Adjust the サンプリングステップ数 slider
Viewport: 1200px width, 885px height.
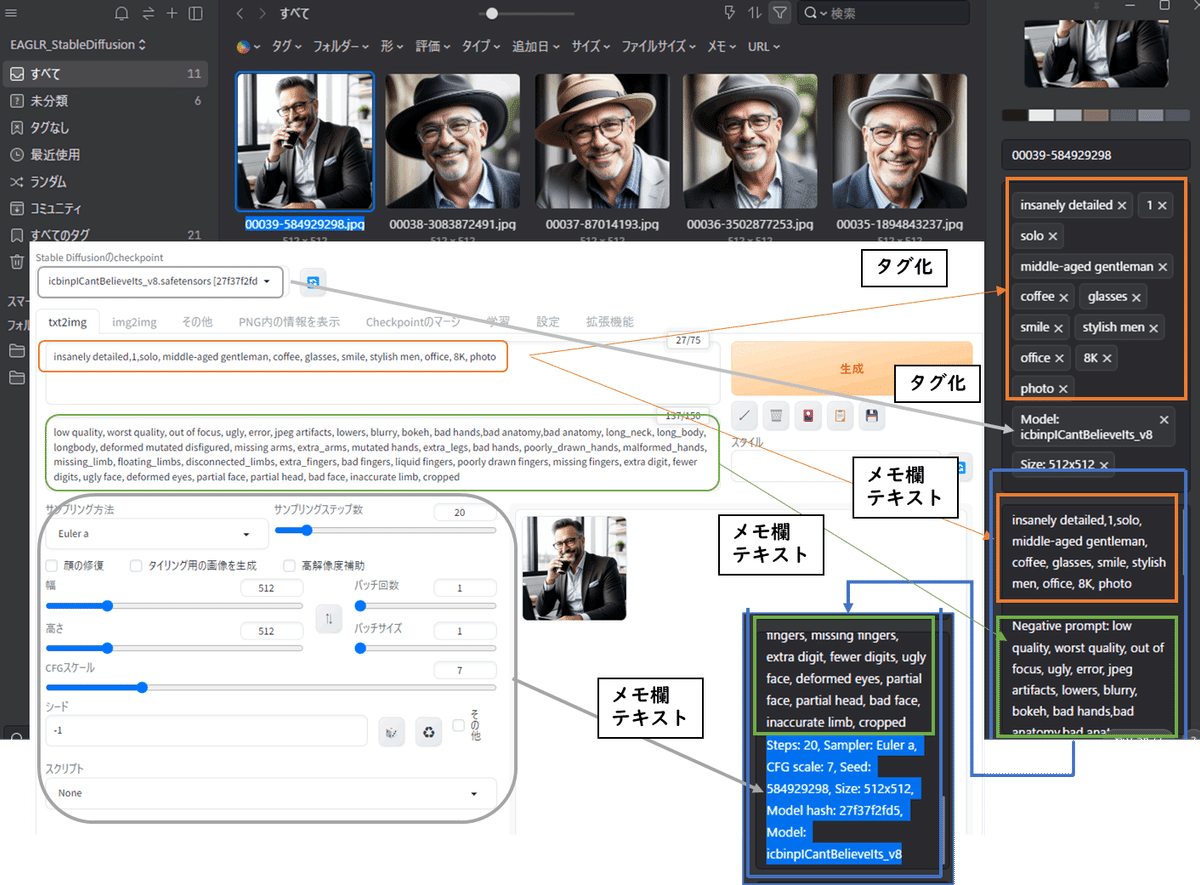tap(385, 530)
